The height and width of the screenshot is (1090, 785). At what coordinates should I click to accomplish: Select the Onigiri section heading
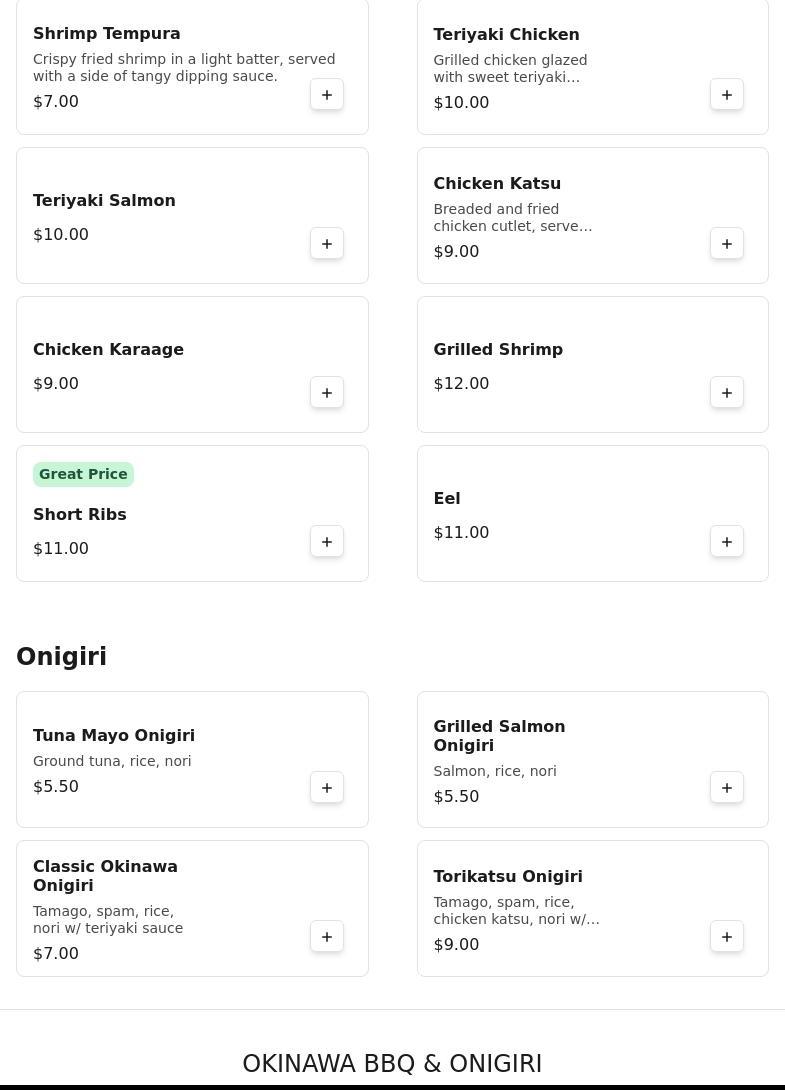(x=61, y=656)
